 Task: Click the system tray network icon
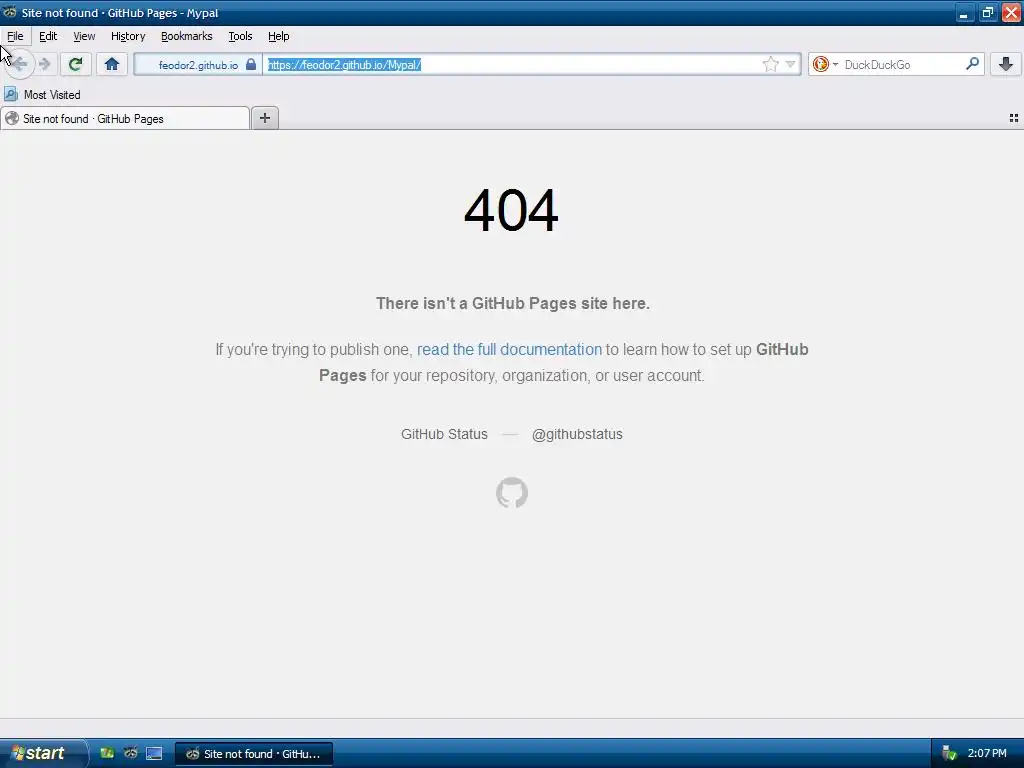coord(949,754)
